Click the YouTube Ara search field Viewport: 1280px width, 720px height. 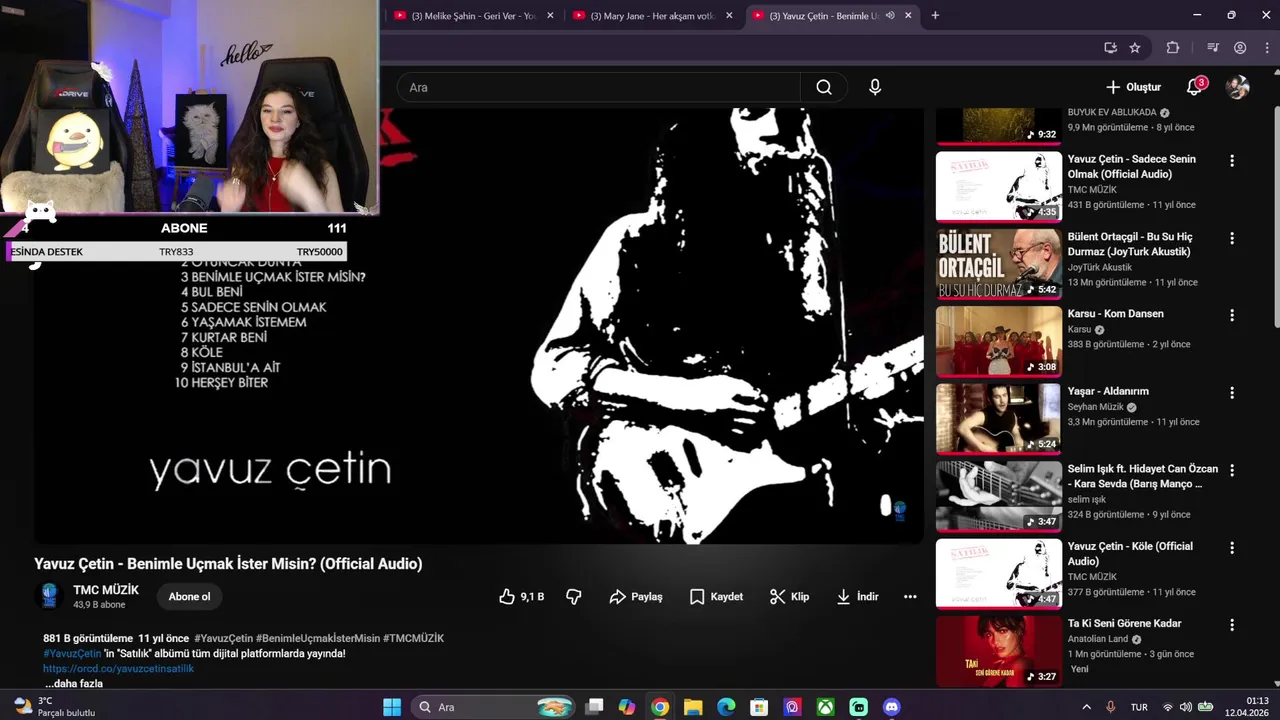[x=598, y=87]
